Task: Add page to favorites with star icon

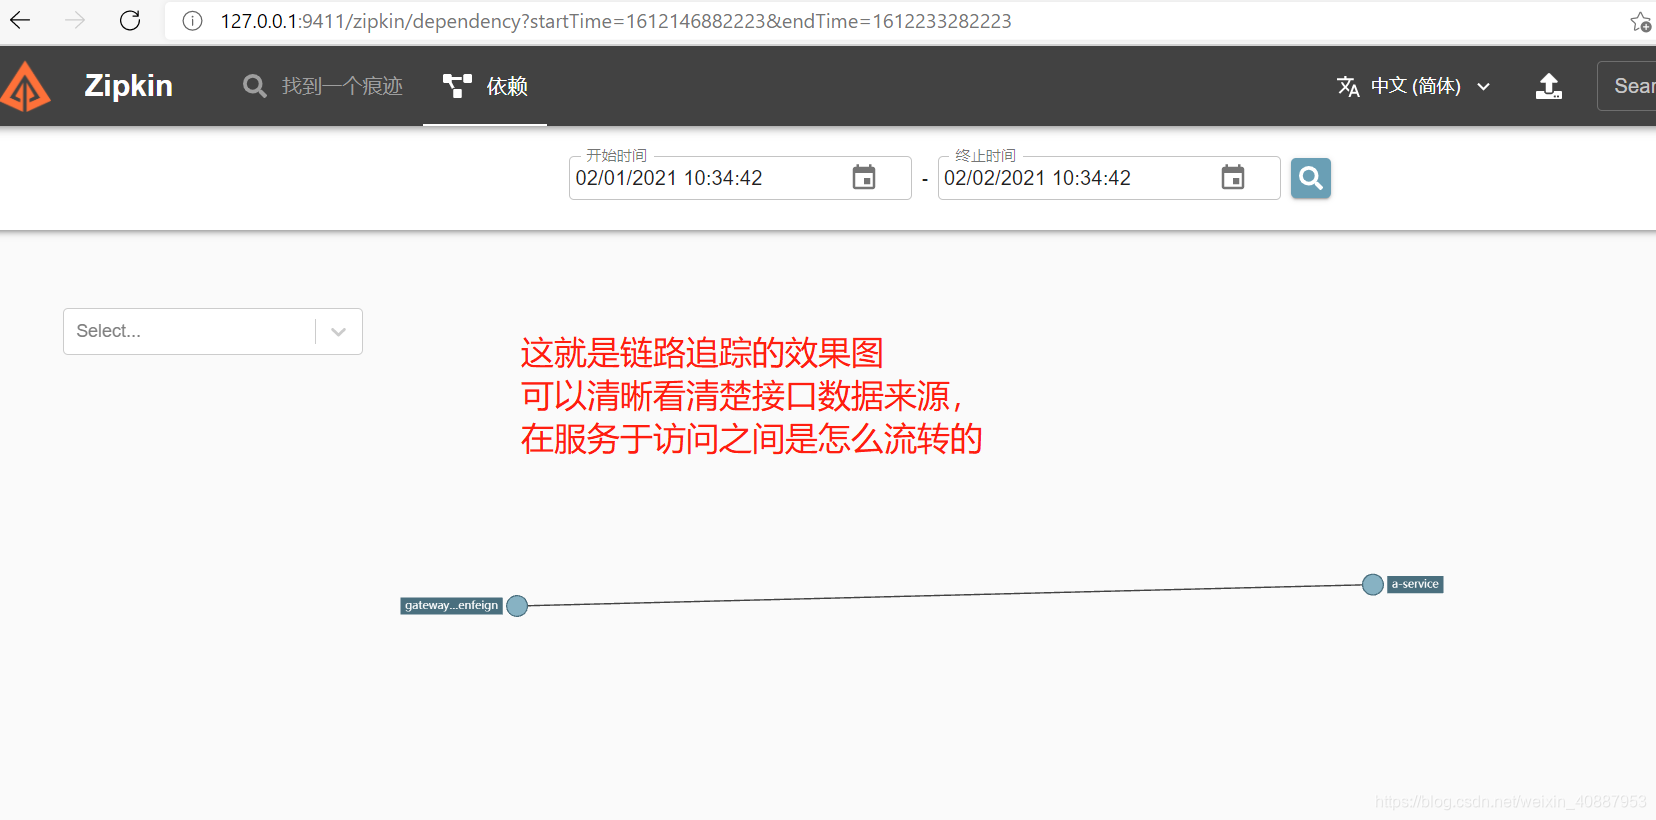Action: pos(1641,22)
